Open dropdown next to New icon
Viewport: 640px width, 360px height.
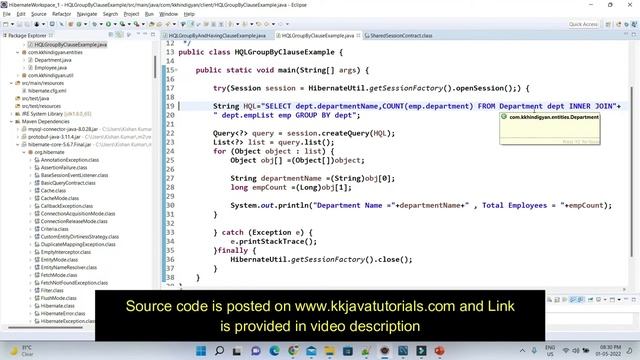[x=12, y=24]
